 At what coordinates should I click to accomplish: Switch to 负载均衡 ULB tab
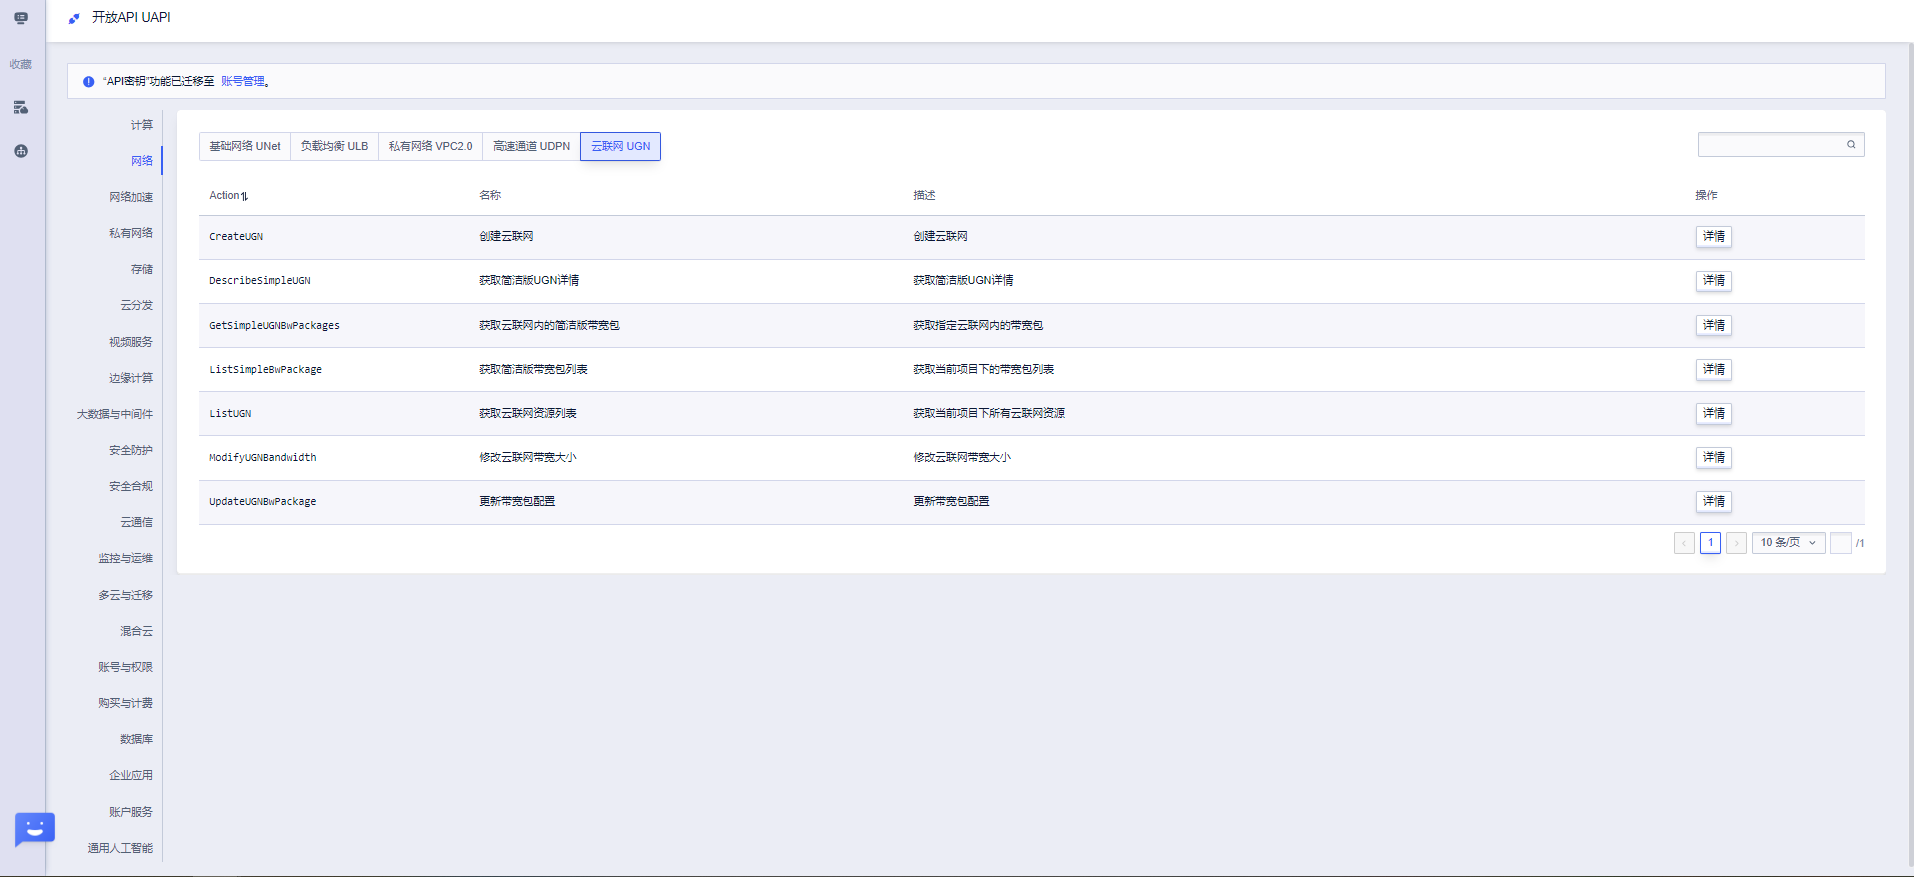tap(334, 146)
